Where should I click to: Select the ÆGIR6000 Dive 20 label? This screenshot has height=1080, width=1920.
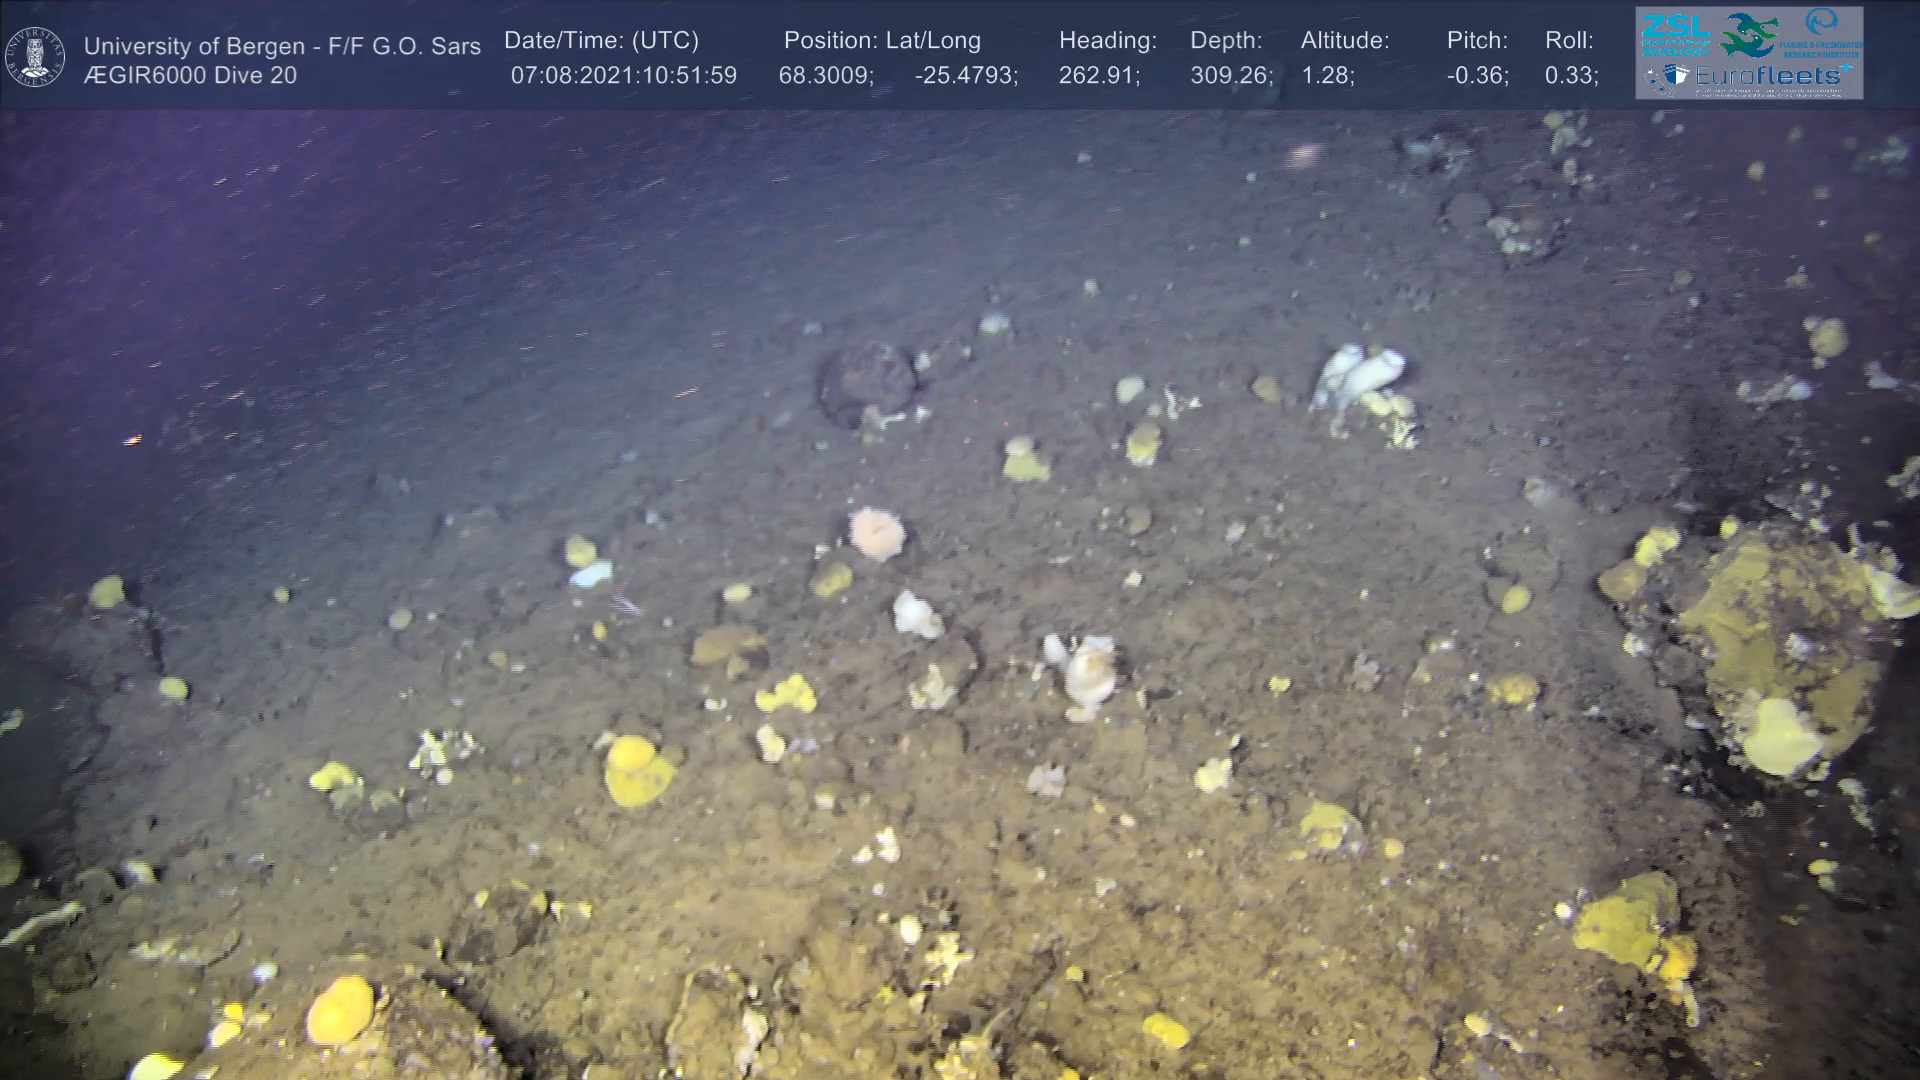click(190, 75)
